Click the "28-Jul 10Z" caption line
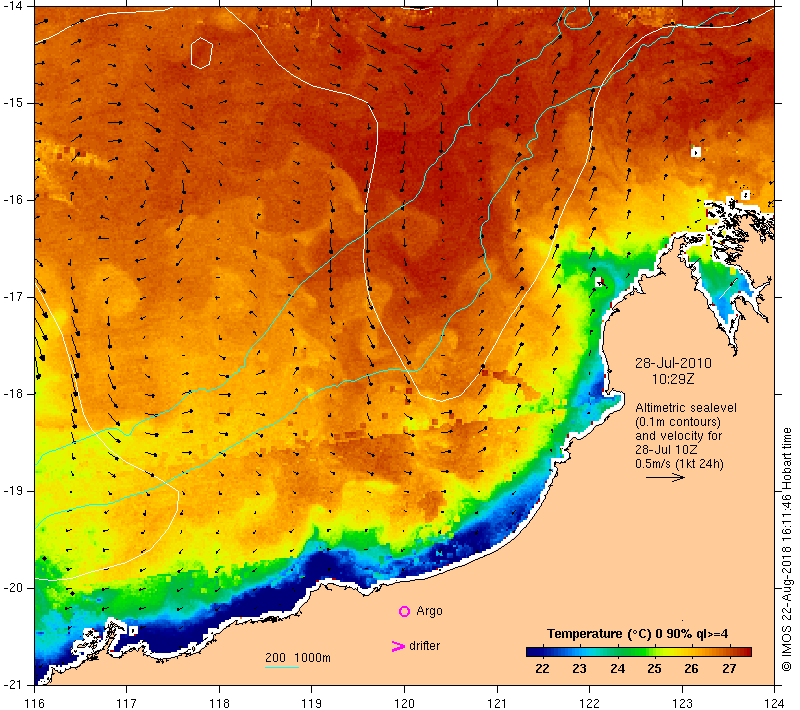This screenshot has width=800, height=710. click(666, 449)
